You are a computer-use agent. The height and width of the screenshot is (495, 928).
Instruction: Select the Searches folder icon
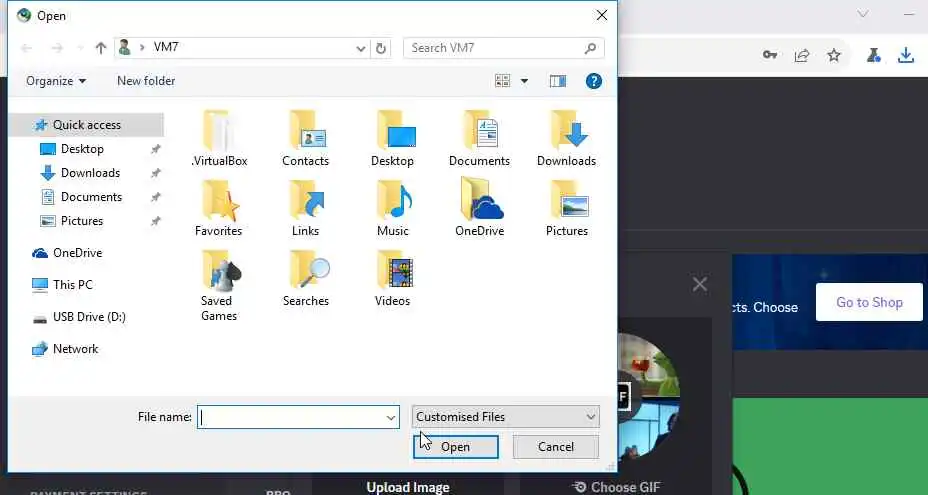[305, 278]
